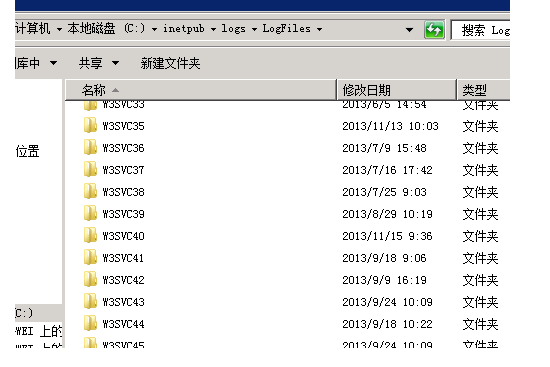Select the W3SVC41 folder name

123,258
